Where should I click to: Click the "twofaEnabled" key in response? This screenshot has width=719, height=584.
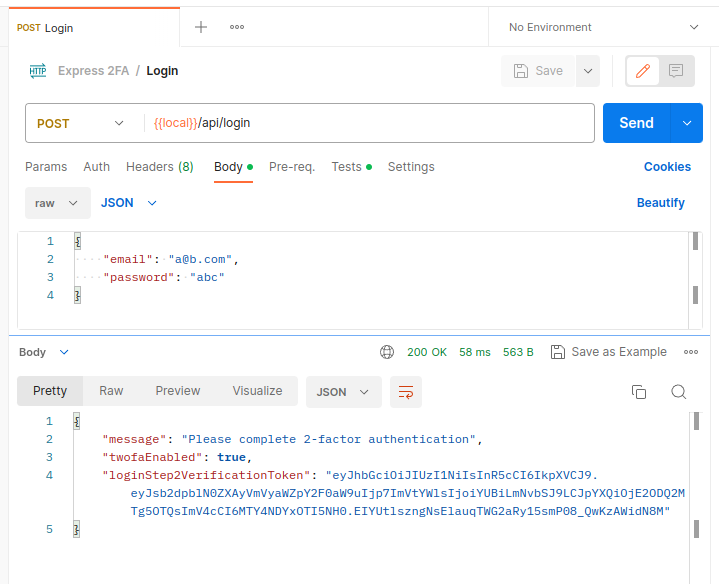pos(152,457)
